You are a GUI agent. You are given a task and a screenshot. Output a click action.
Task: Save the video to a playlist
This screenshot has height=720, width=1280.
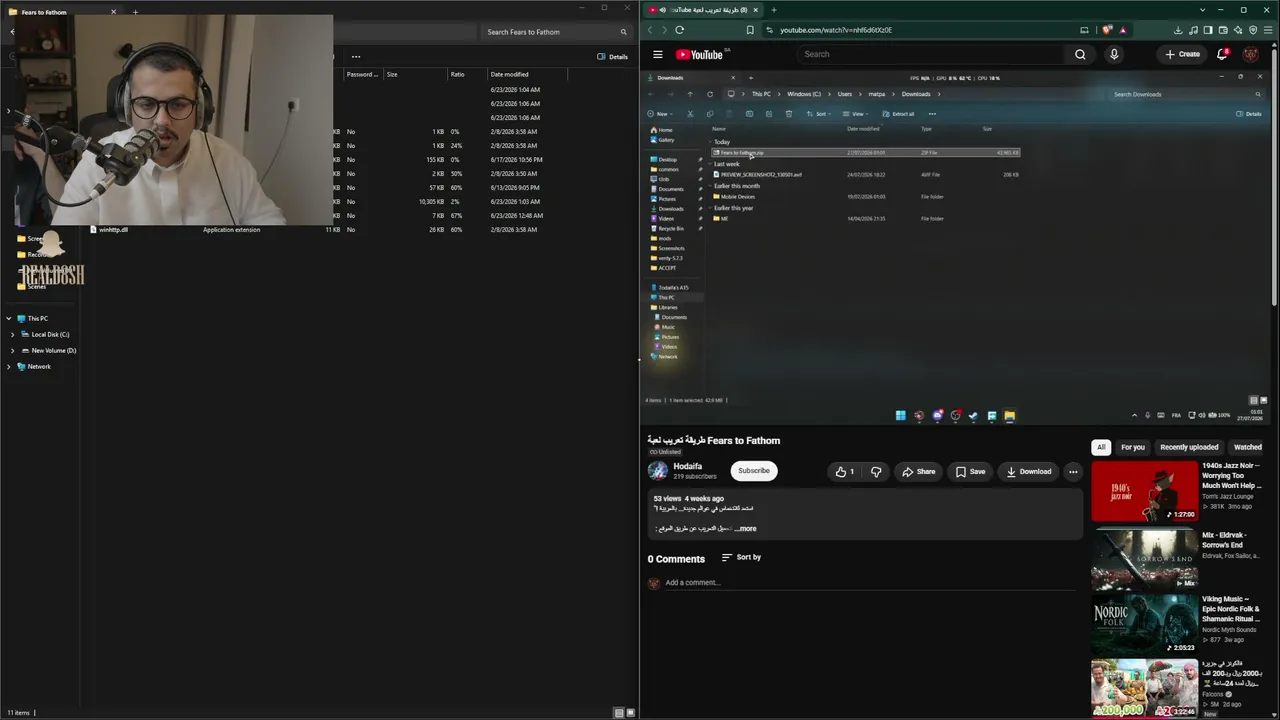(x=970, y=472)
